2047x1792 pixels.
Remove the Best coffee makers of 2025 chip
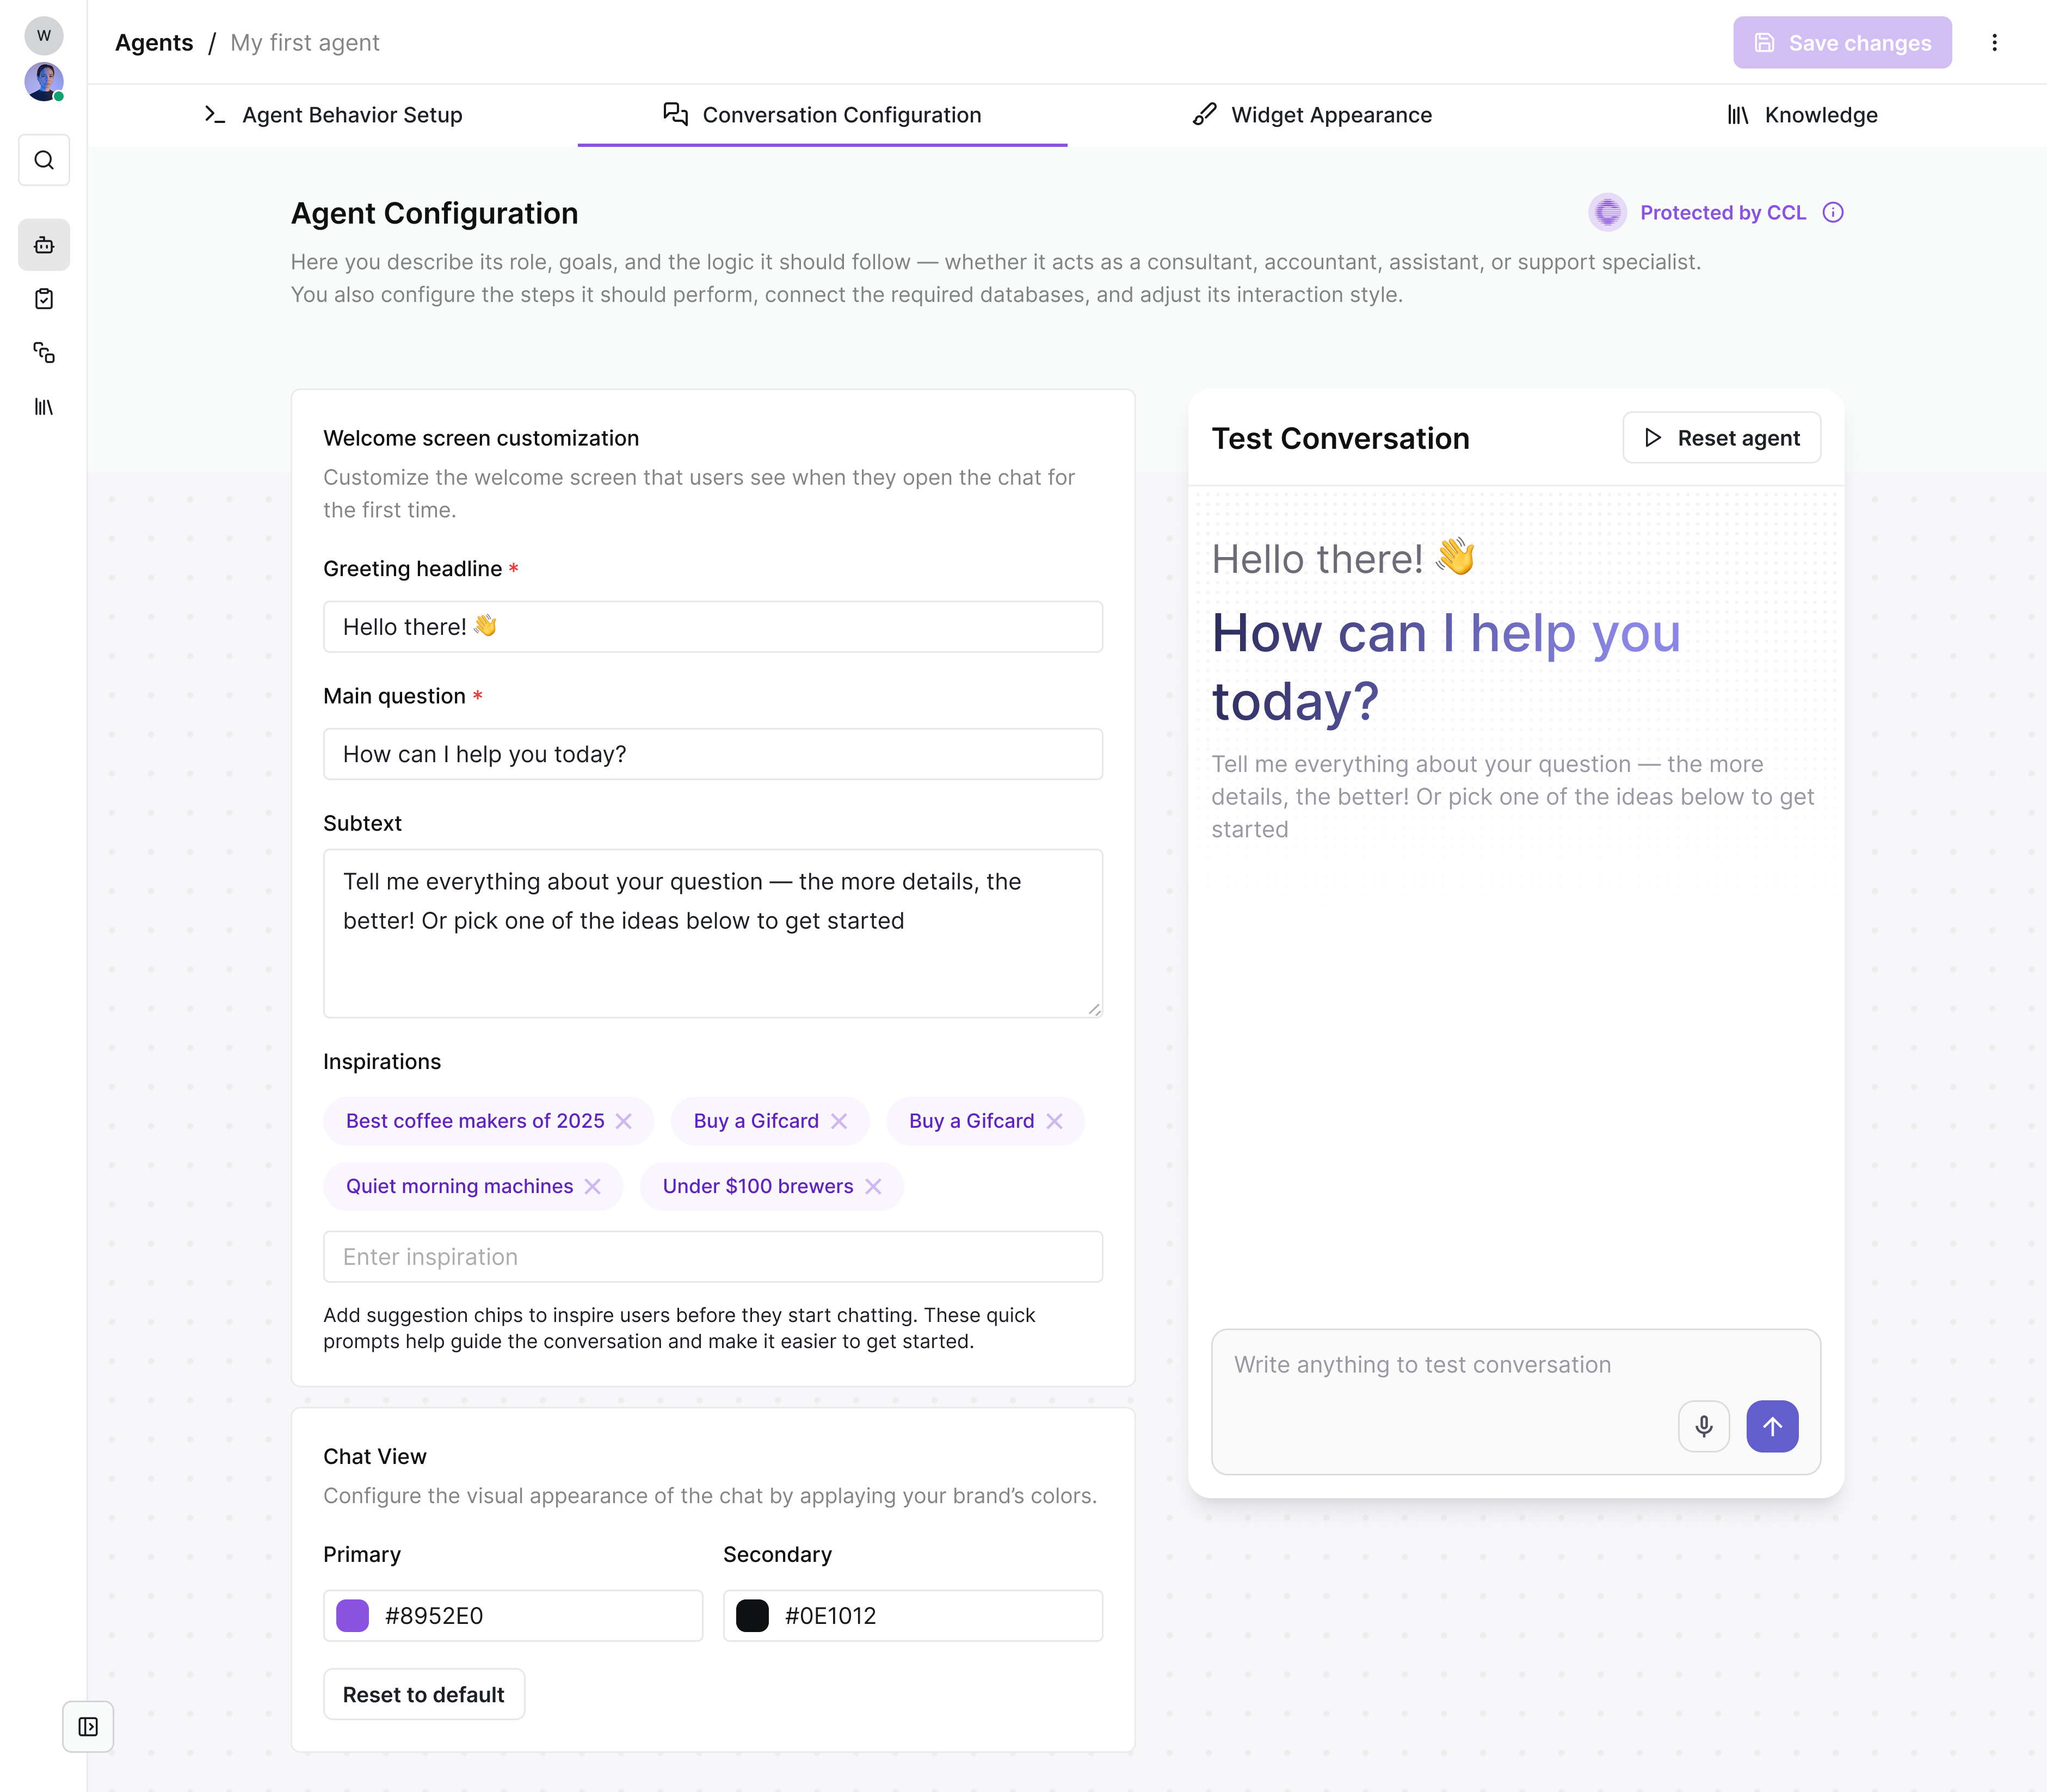click(x=624, y=1121)
